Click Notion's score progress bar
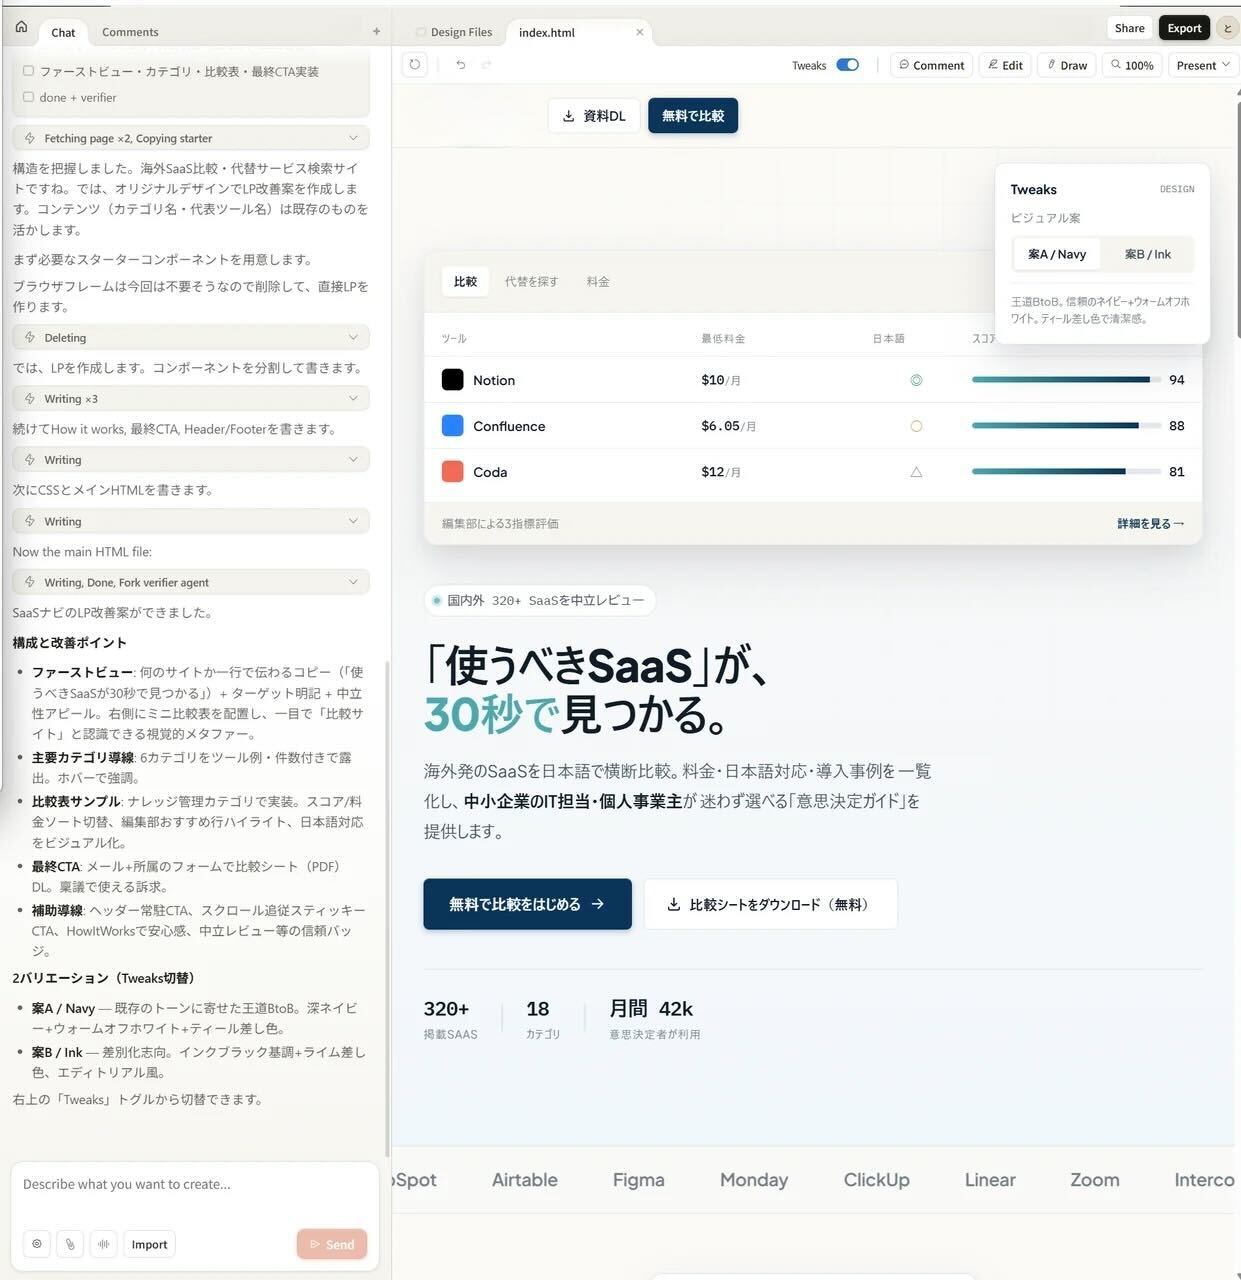 point(1060,379)
